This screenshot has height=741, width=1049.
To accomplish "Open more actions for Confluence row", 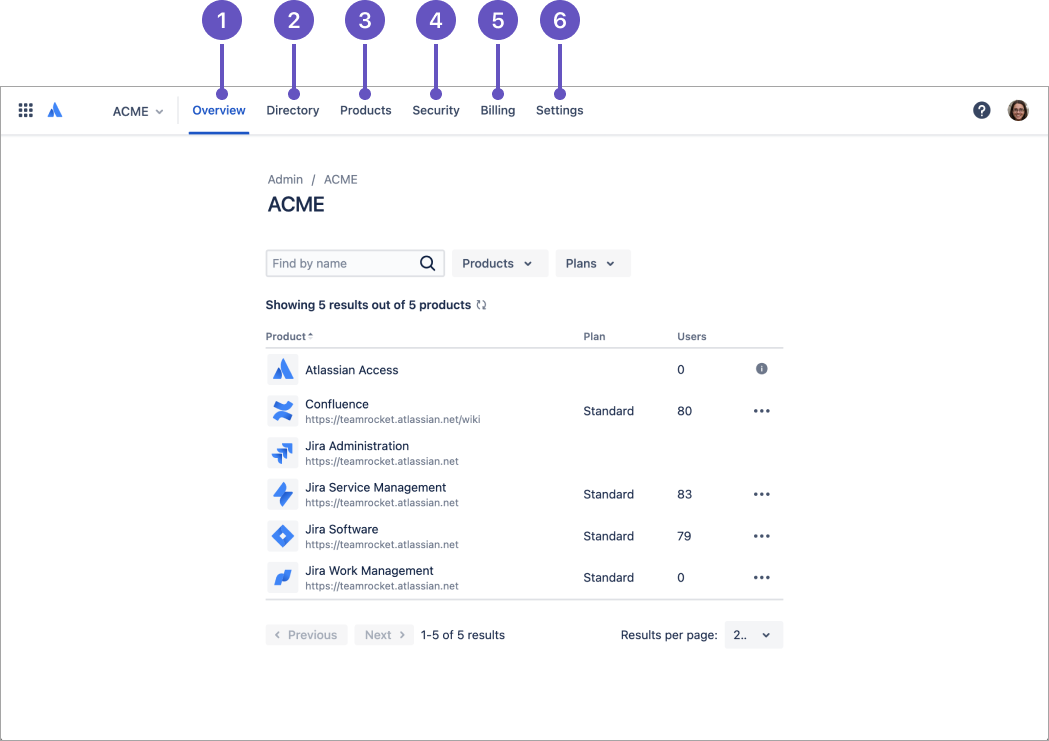I will (x=761, y=411).
